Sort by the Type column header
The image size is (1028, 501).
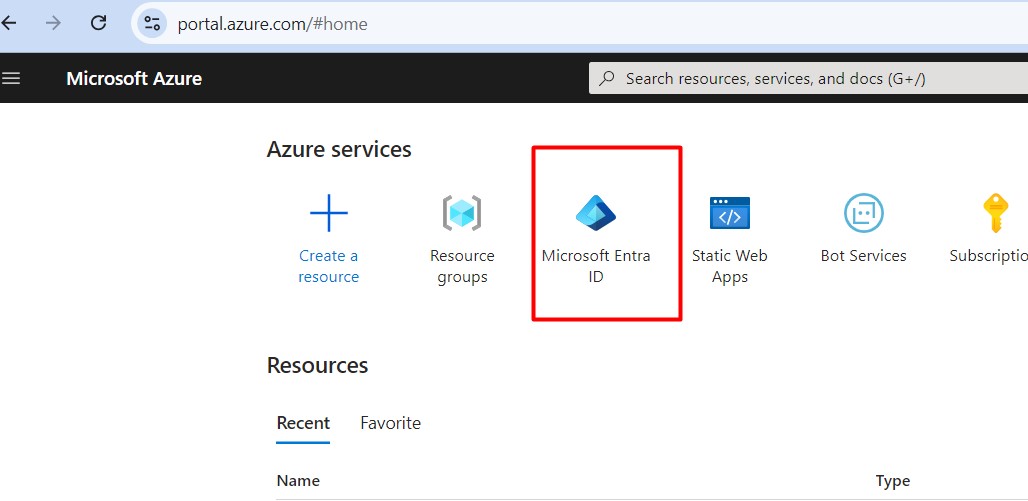[x=893, y=481]
